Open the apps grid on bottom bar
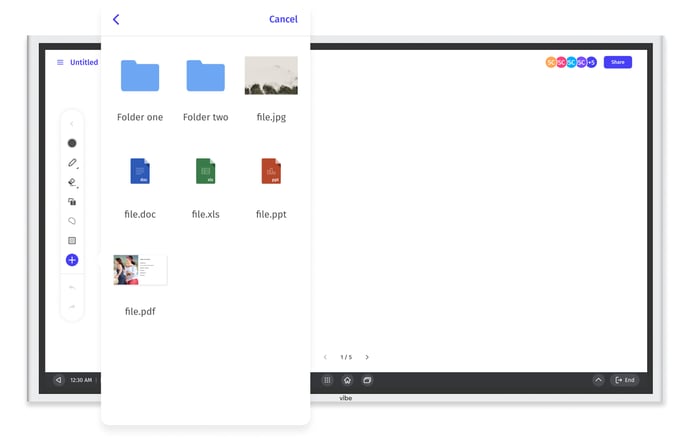Image resolution: width=688 pixels, height=439 pixels. 327,380
